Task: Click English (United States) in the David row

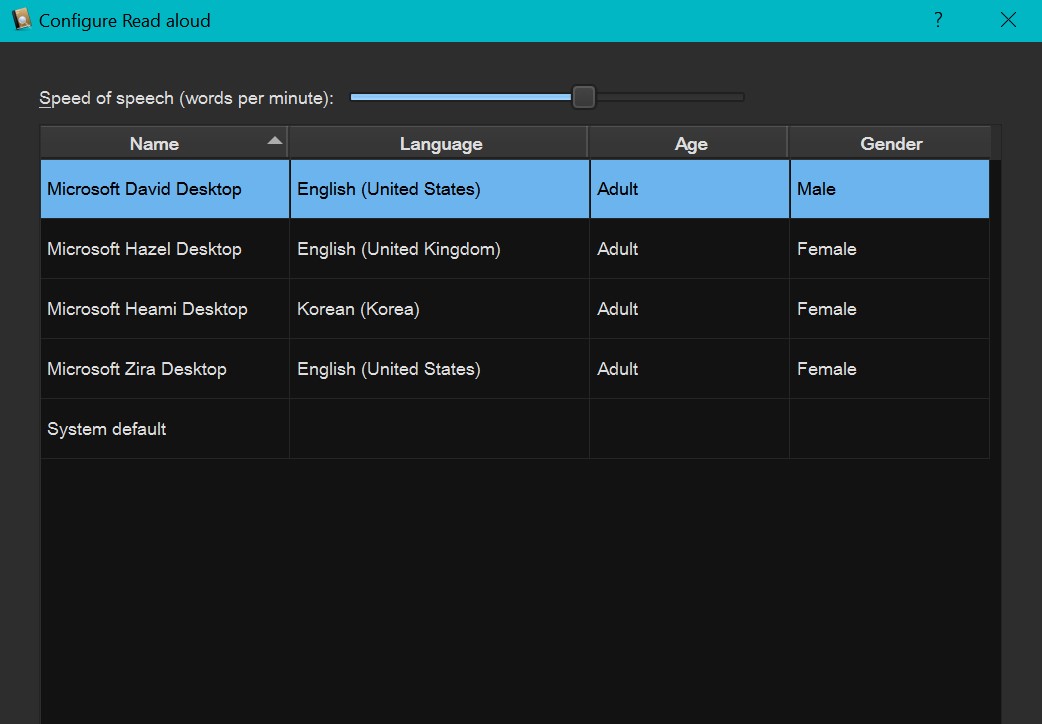Action: (x=439, y=189)
